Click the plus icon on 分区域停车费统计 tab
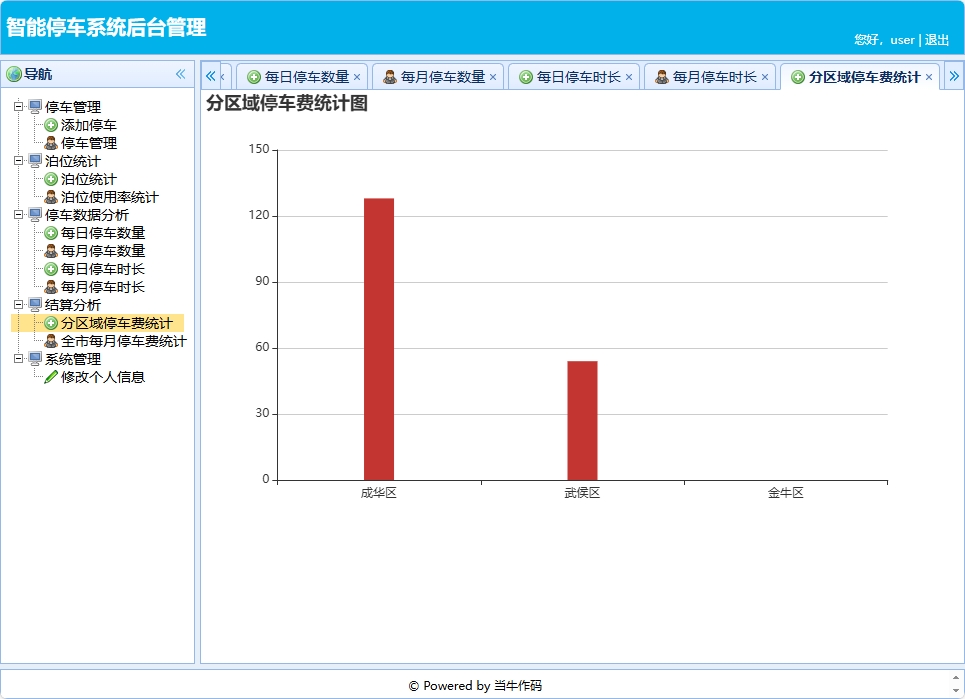Image resolution: width=965 pixels, height=699 pixels. click(x=798, y=75)
